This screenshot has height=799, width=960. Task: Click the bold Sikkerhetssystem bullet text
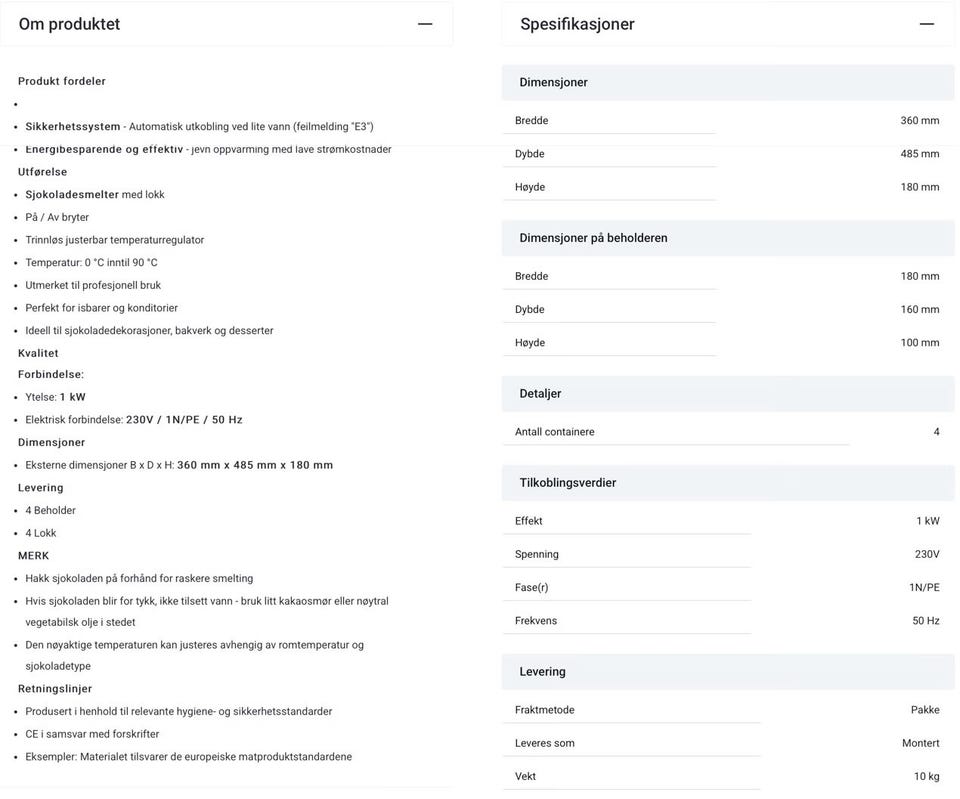73,127
